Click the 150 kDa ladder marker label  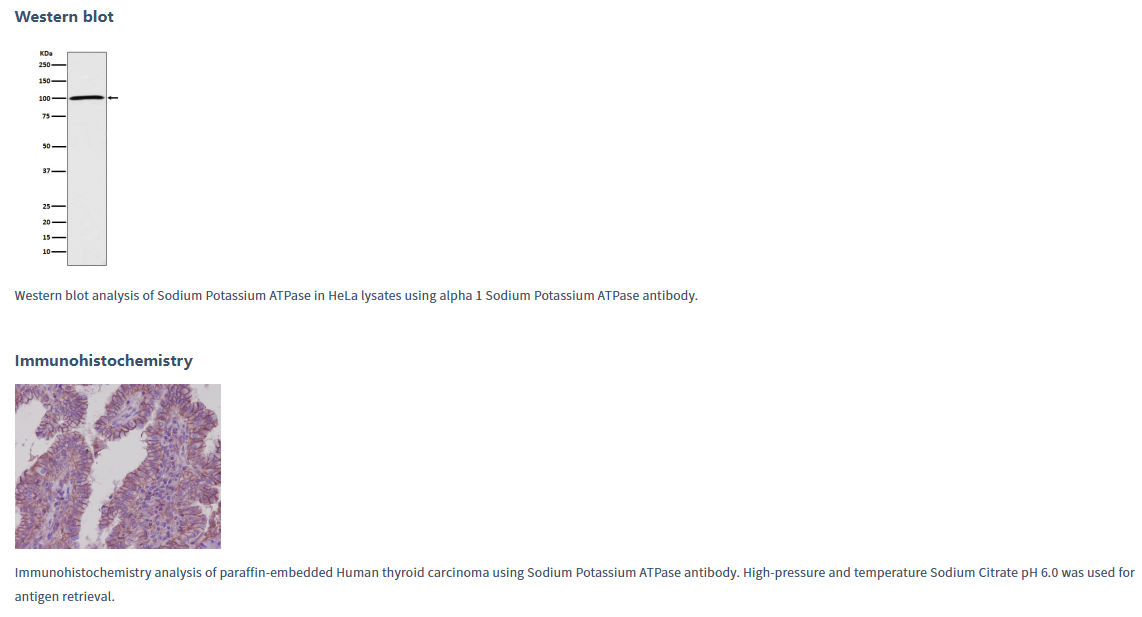[x=44, y=81]
